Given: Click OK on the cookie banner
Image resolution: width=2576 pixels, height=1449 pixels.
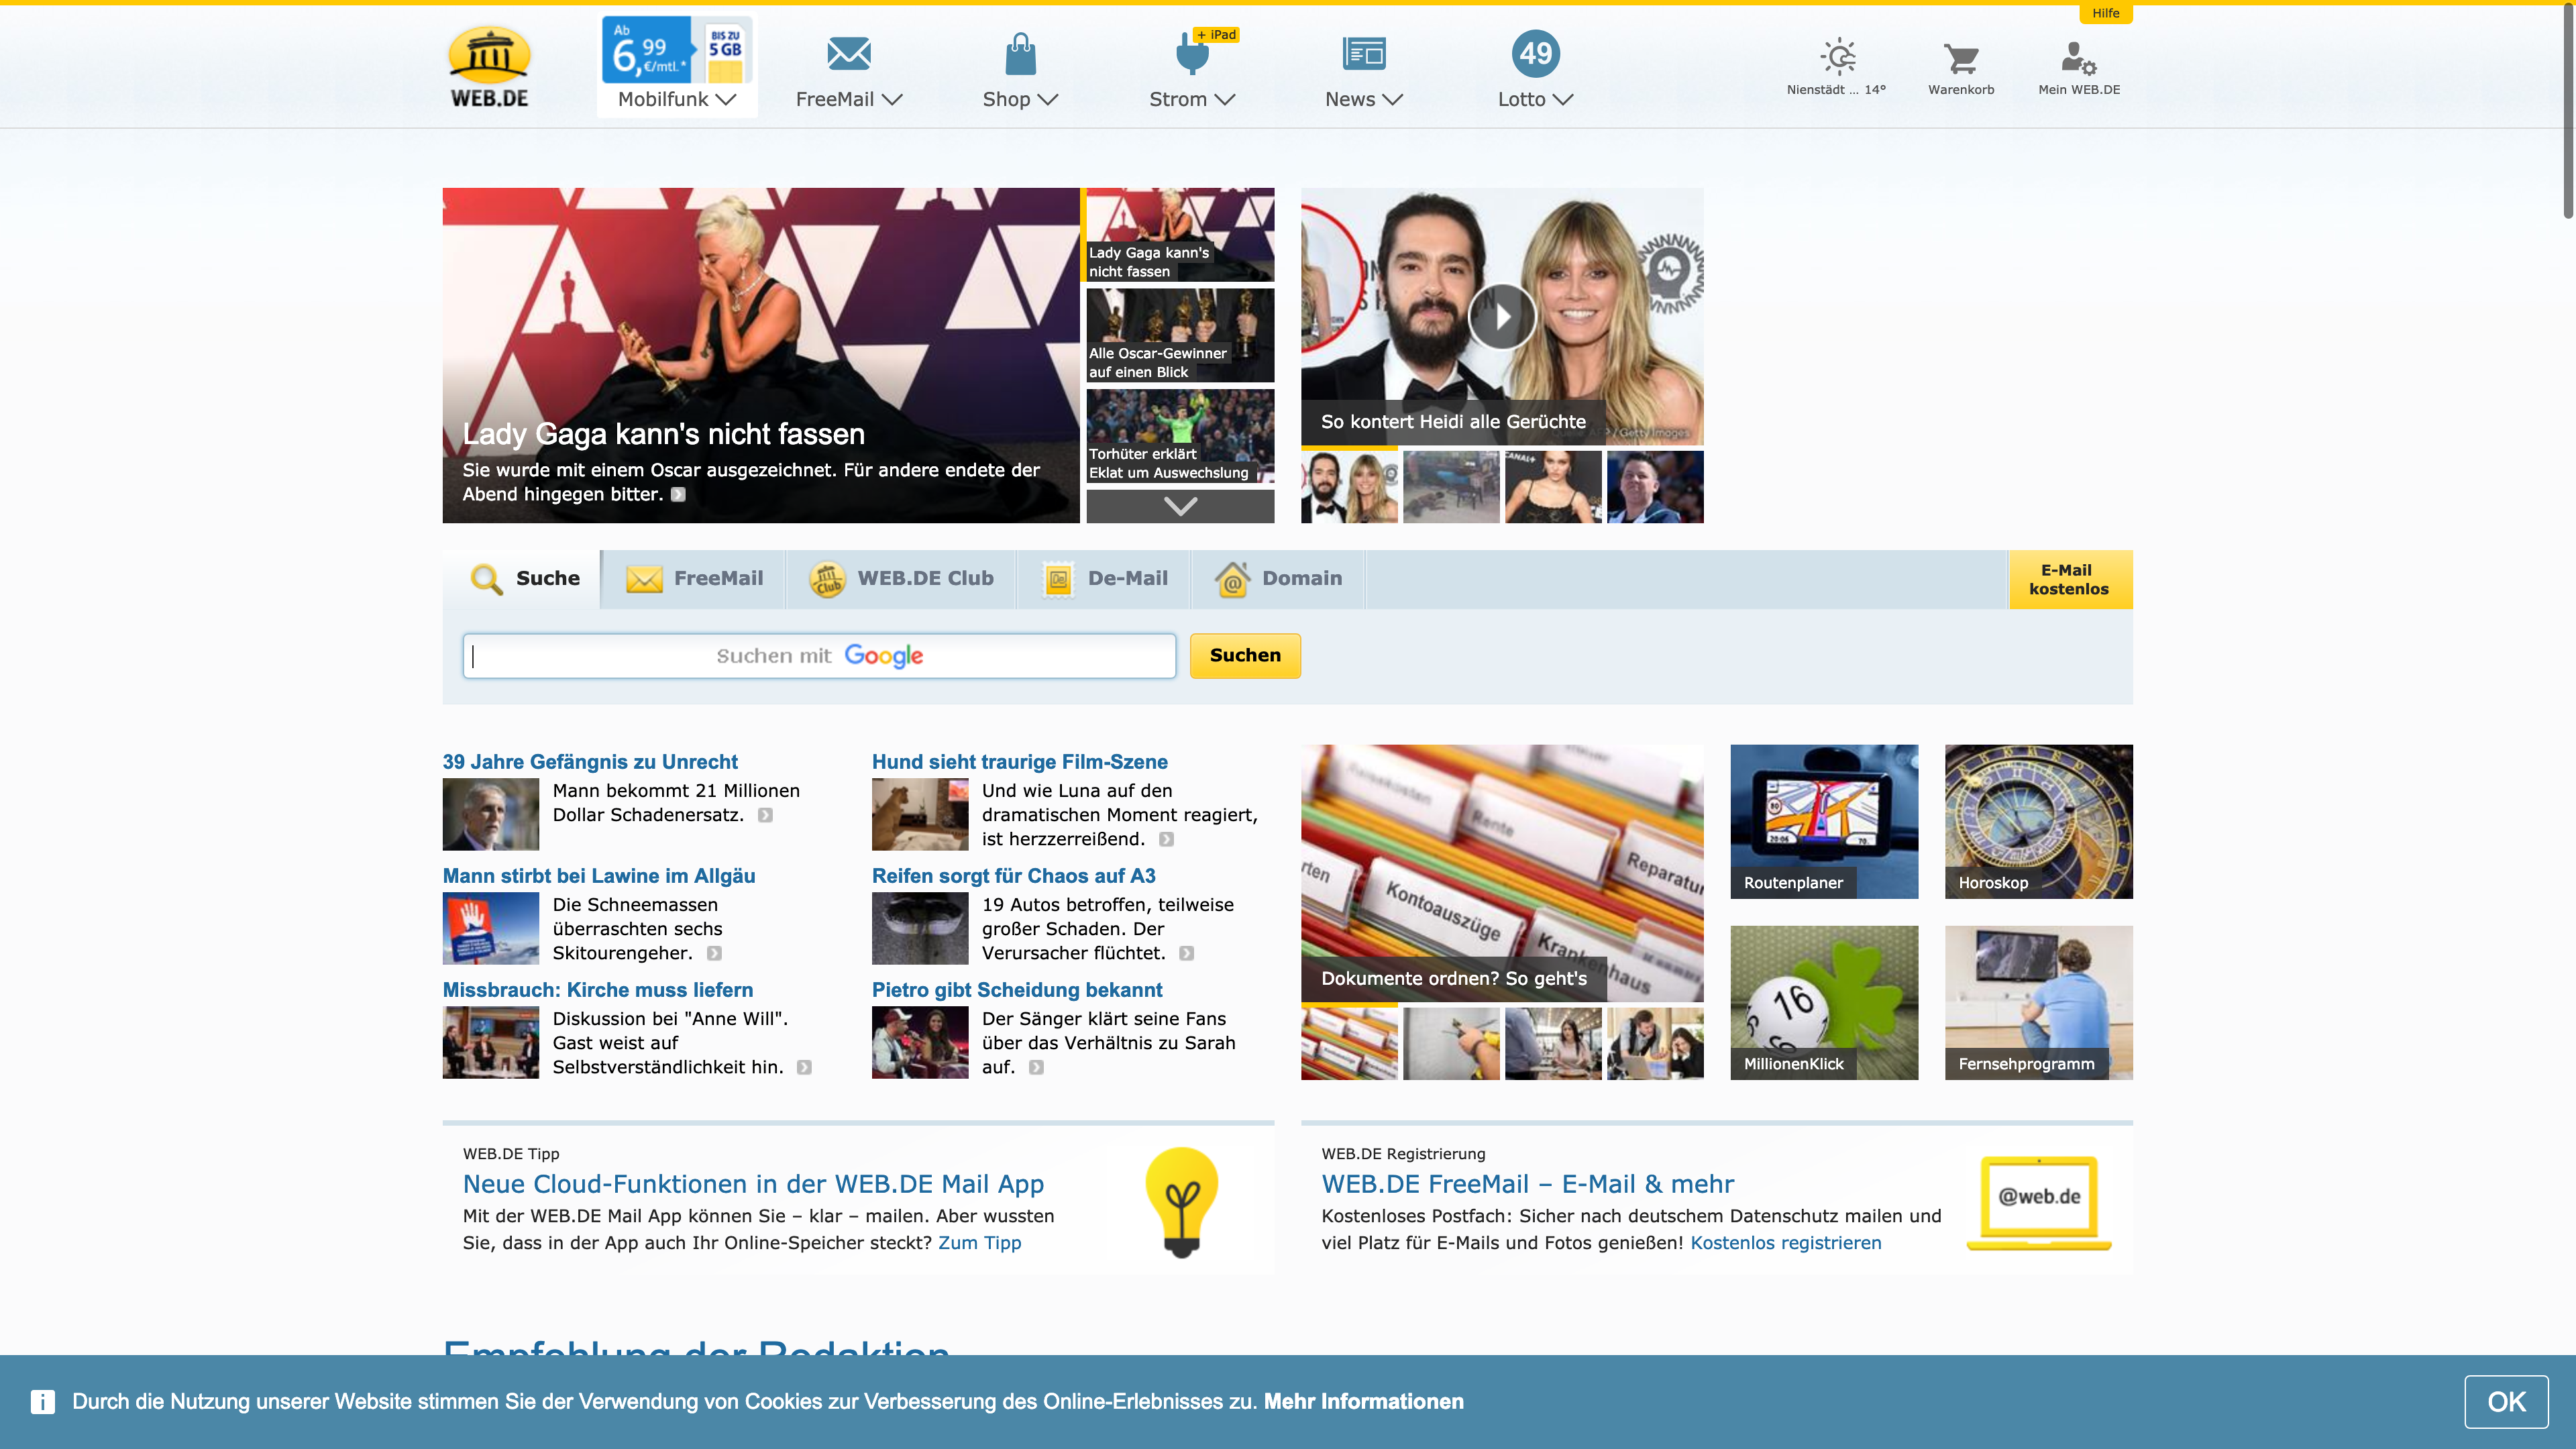Looking at the screenshot, I should pyautogui.click(x=2505, y=1401).
